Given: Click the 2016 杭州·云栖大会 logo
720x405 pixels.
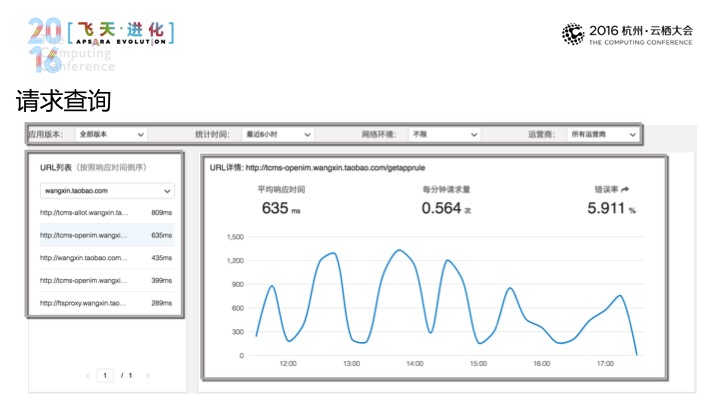Looking at the screenshot, I should pos(627,34).
